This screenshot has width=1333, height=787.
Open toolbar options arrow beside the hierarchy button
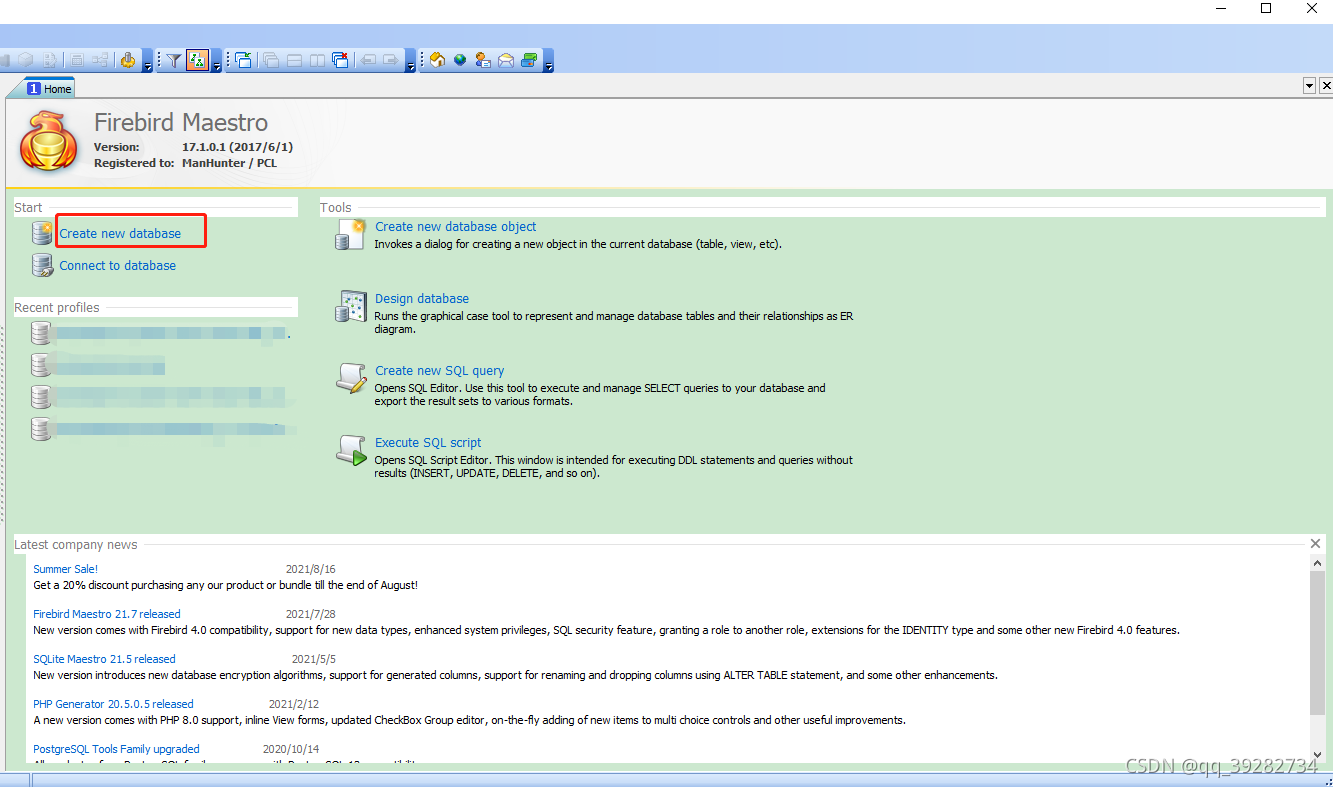pos(217,62)
